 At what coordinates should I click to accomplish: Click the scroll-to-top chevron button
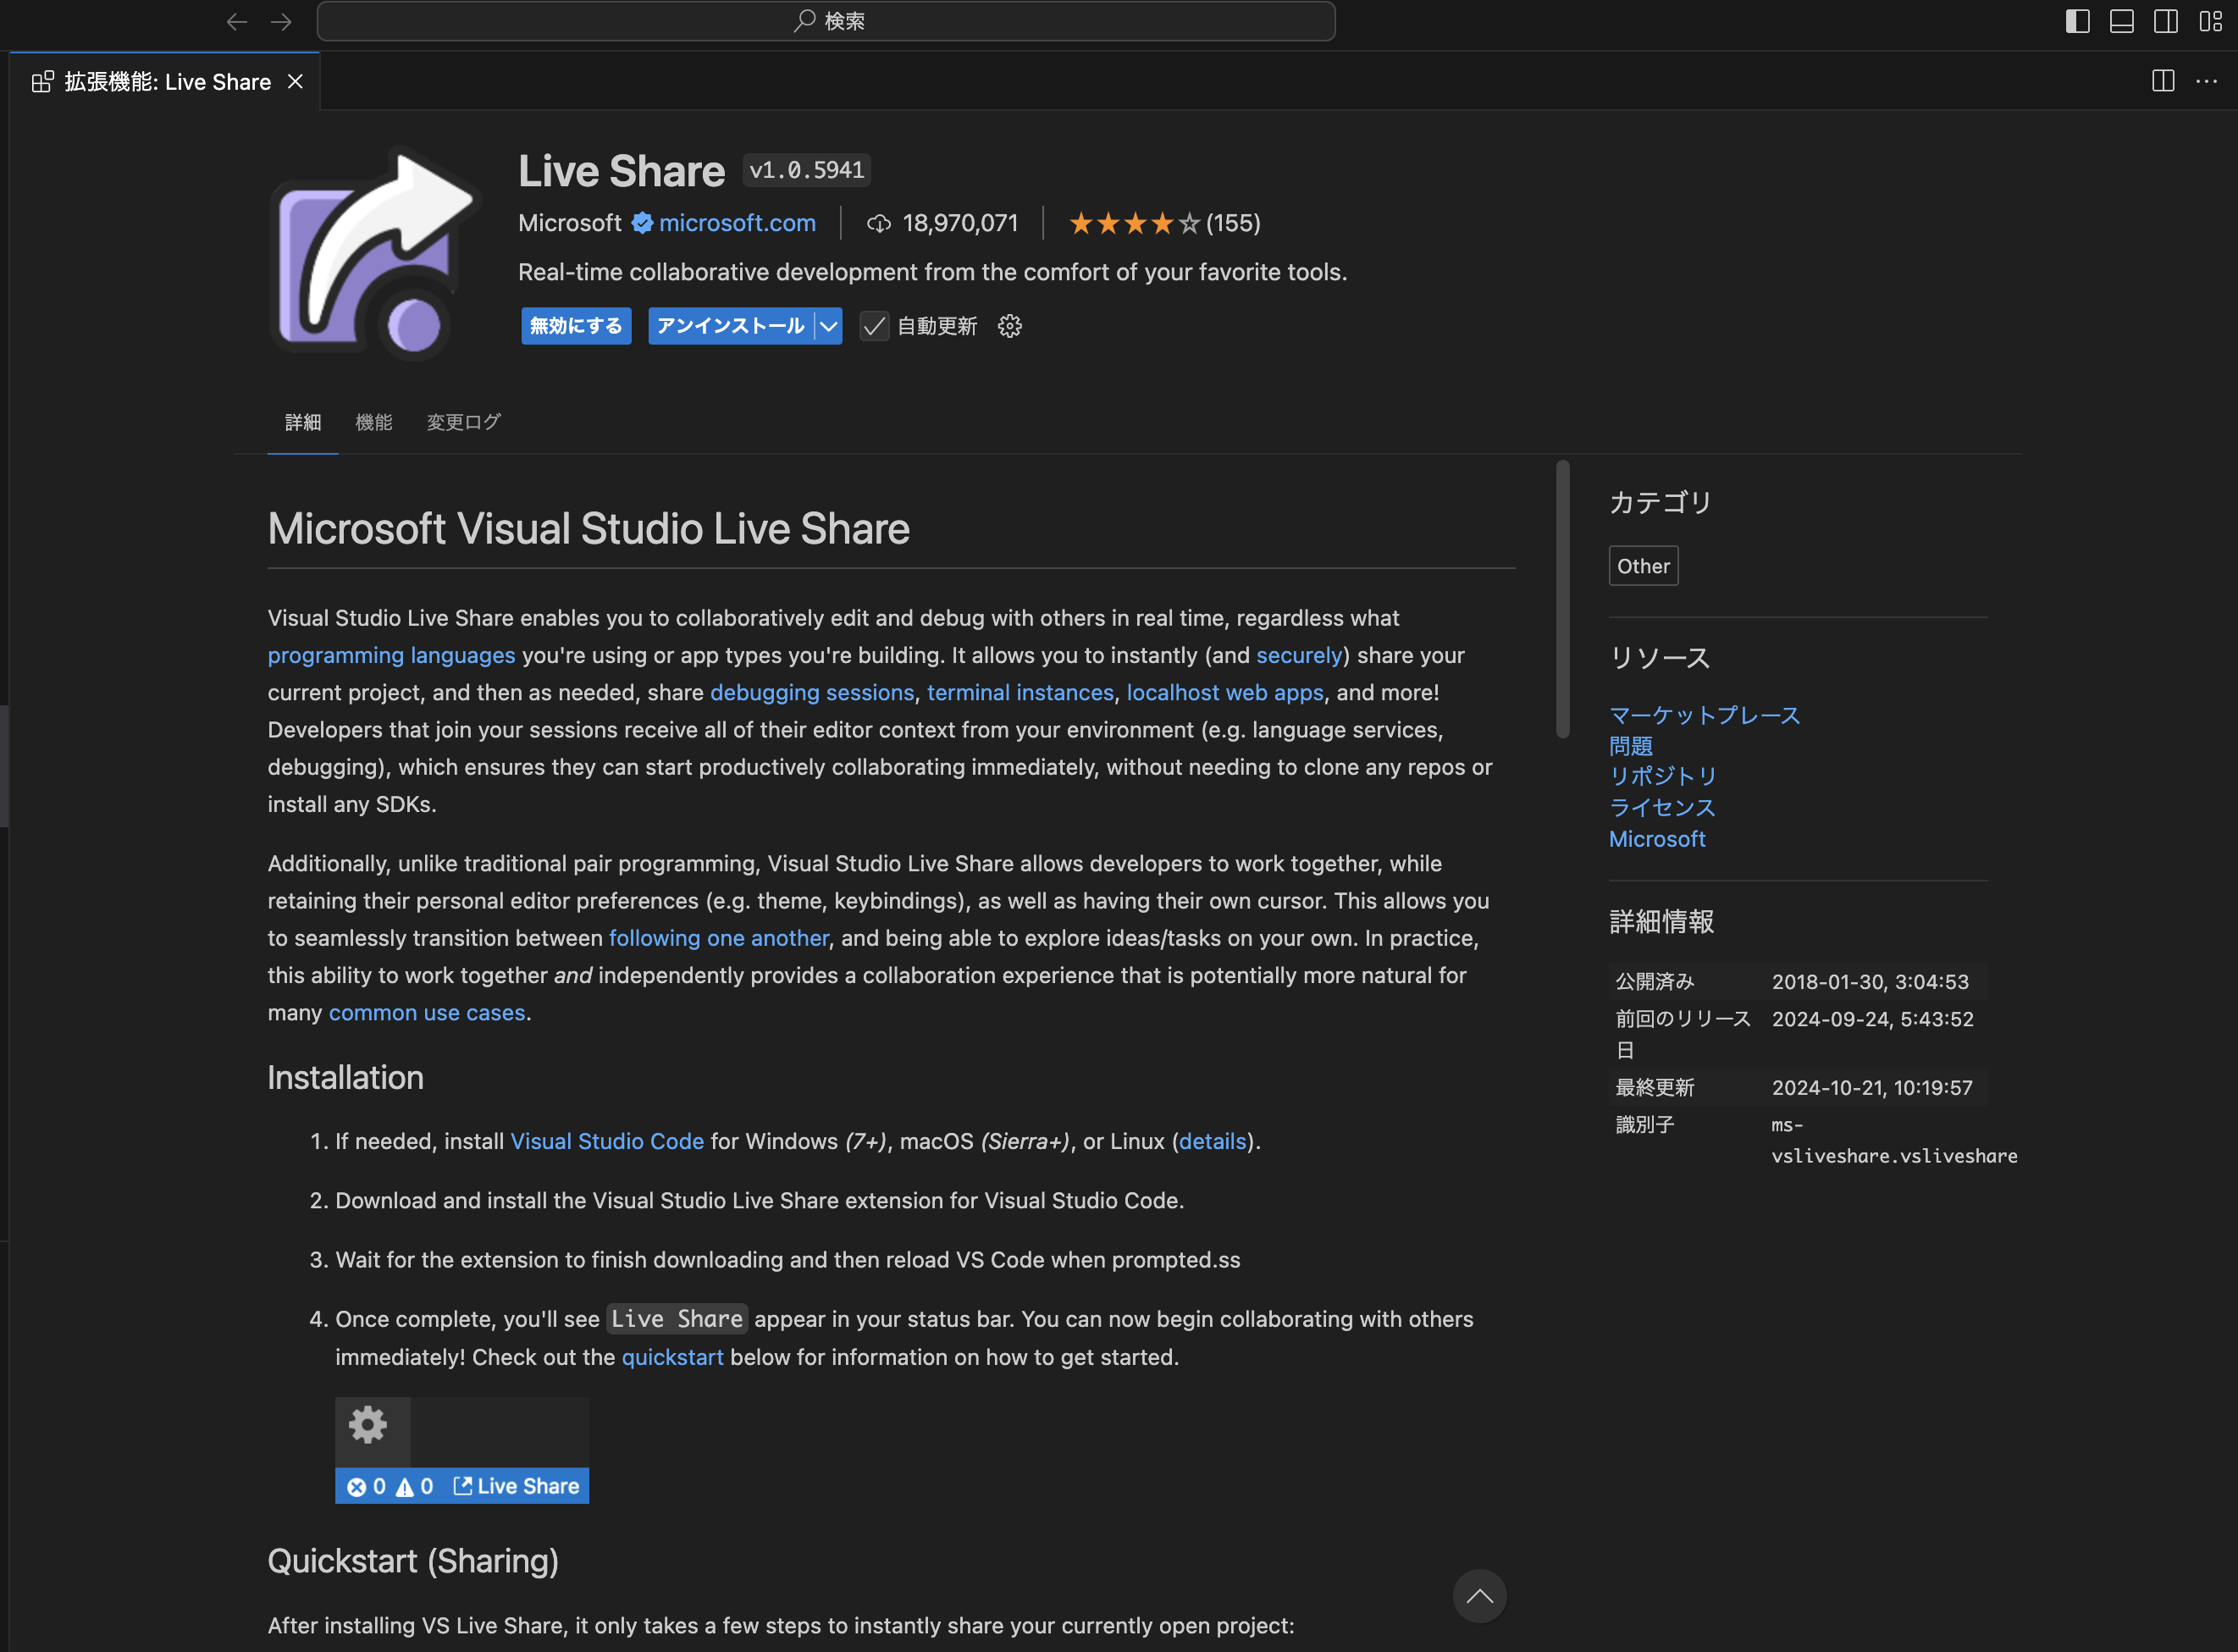1479,1595
